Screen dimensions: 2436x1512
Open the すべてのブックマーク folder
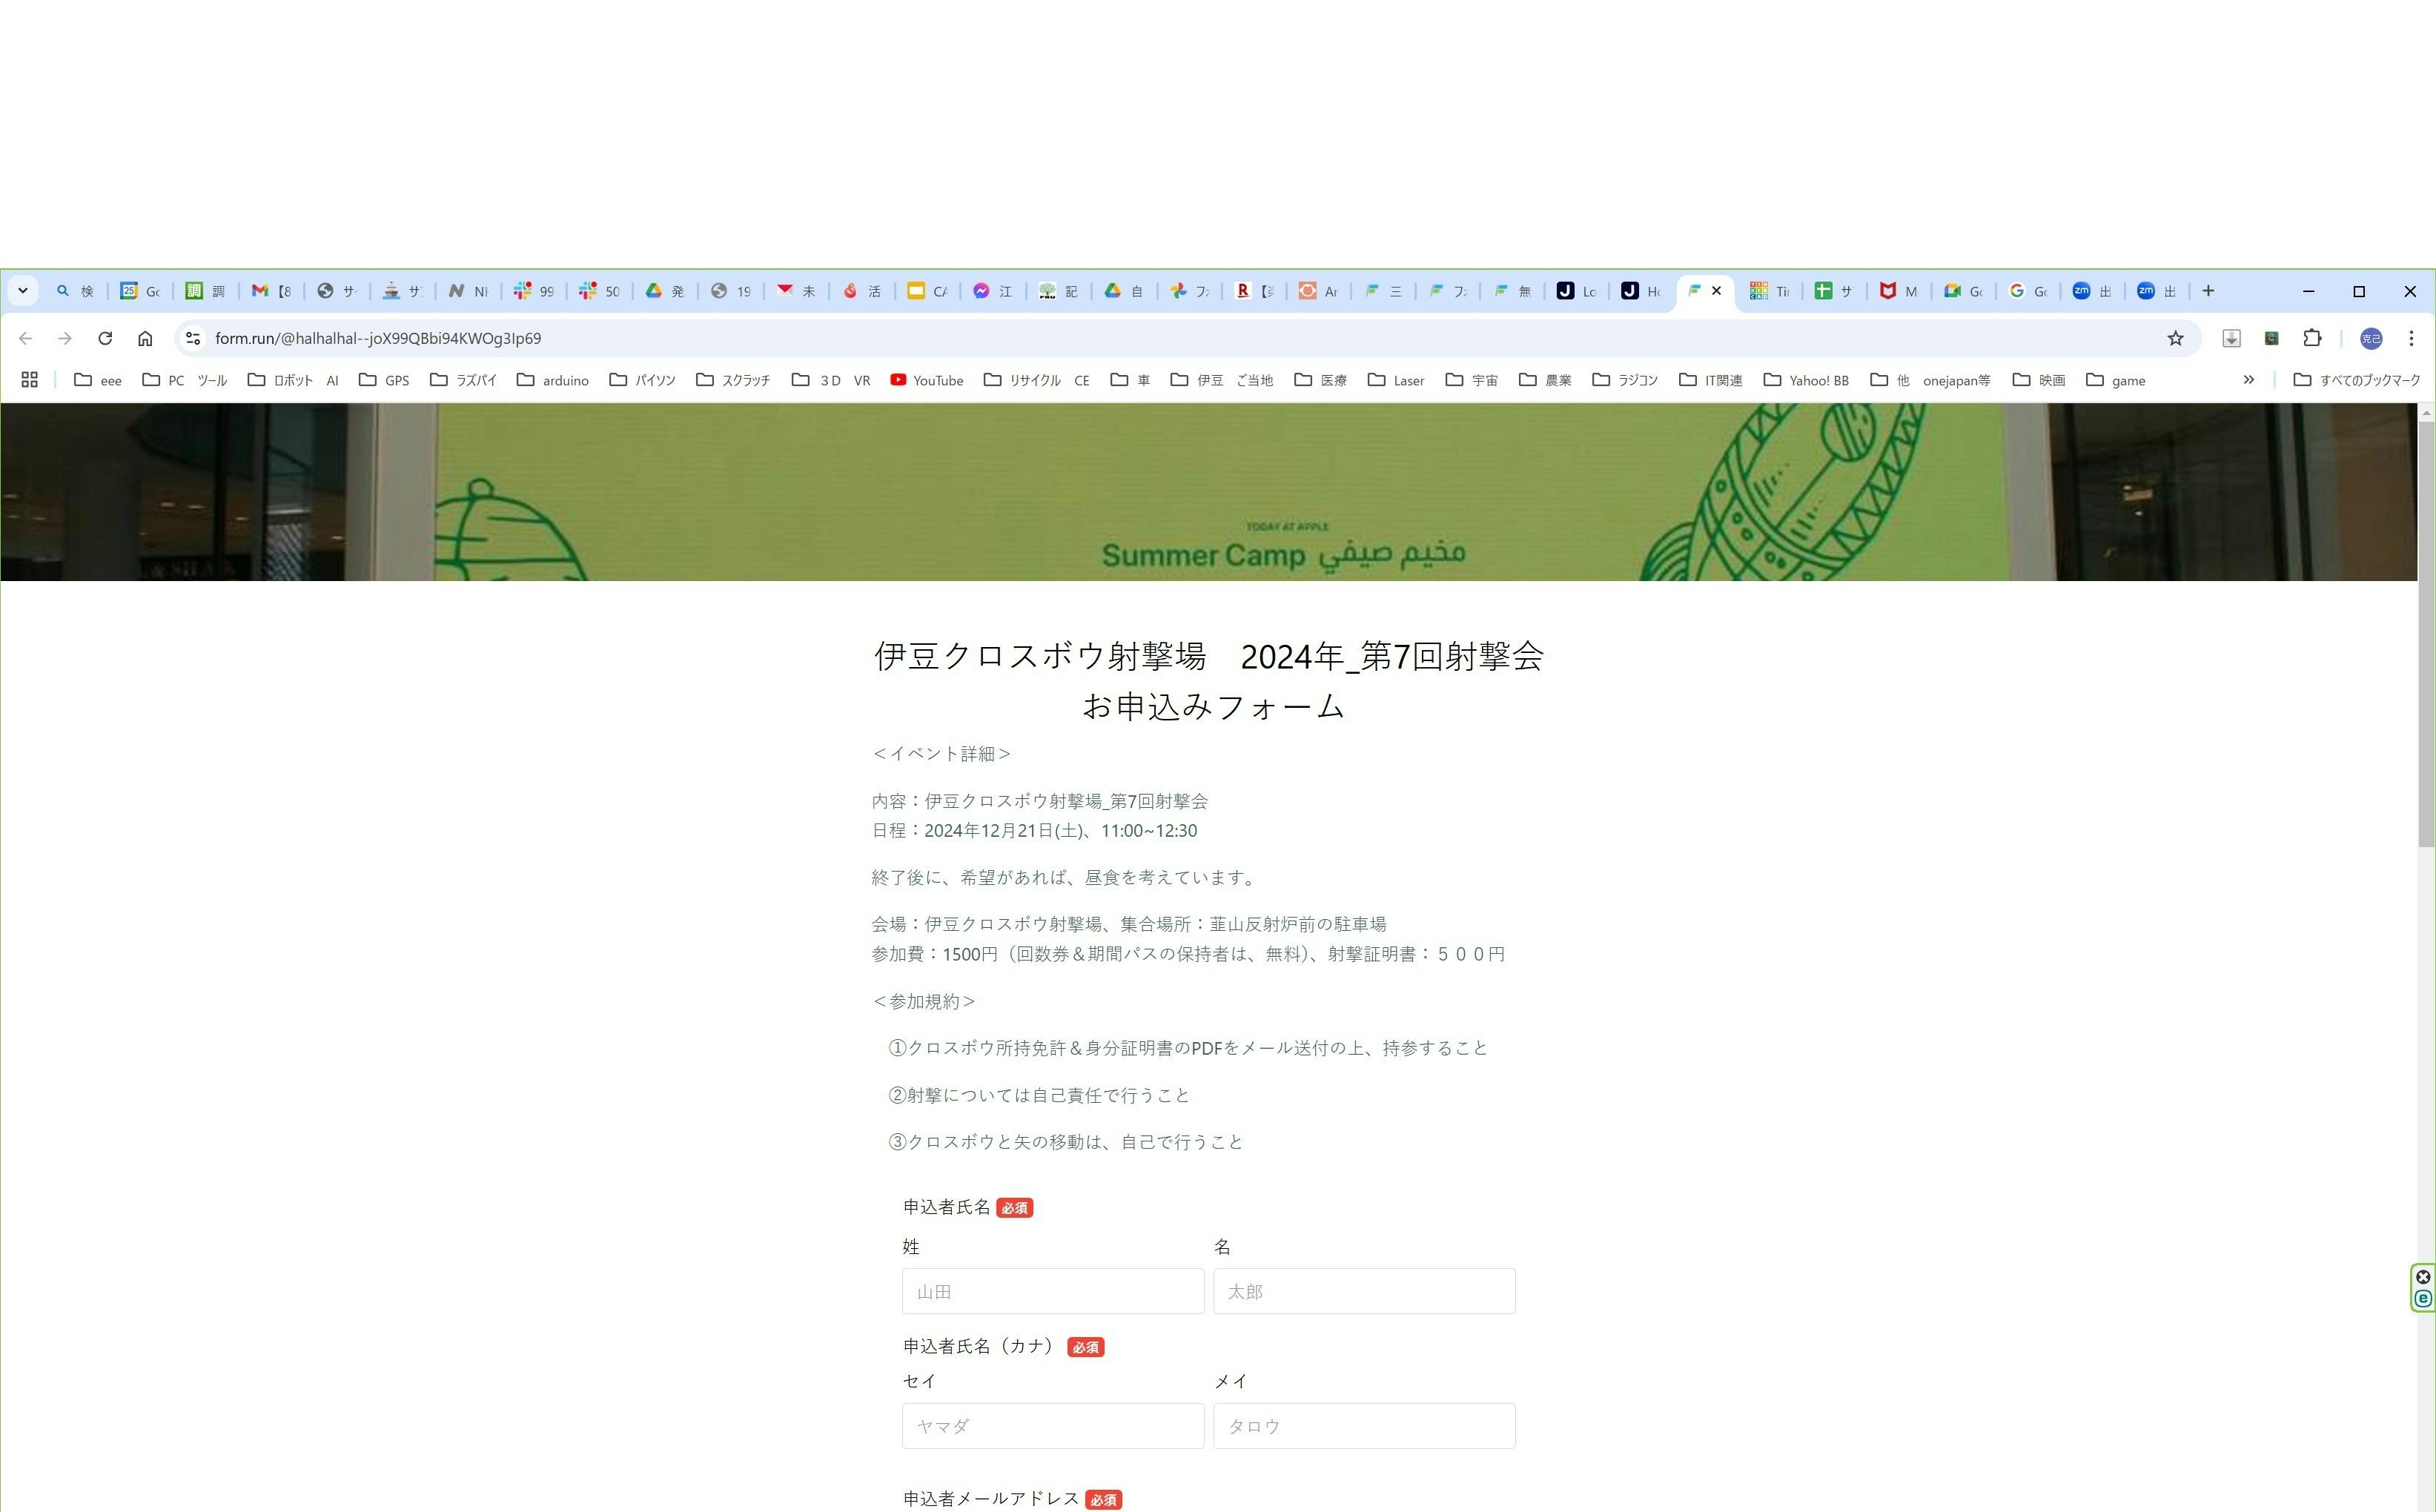(2357, 380)
